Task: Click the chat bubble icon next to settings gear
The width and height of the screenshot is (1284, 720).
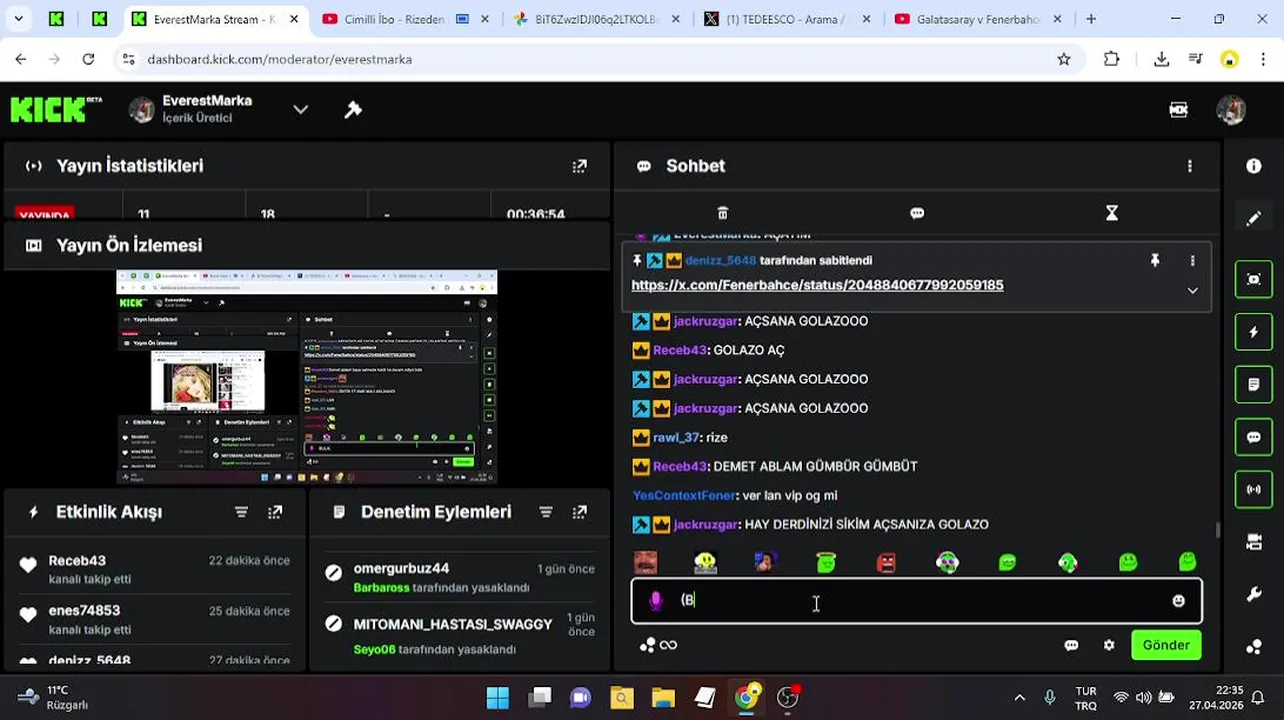Action: [x=1071, y=645]
